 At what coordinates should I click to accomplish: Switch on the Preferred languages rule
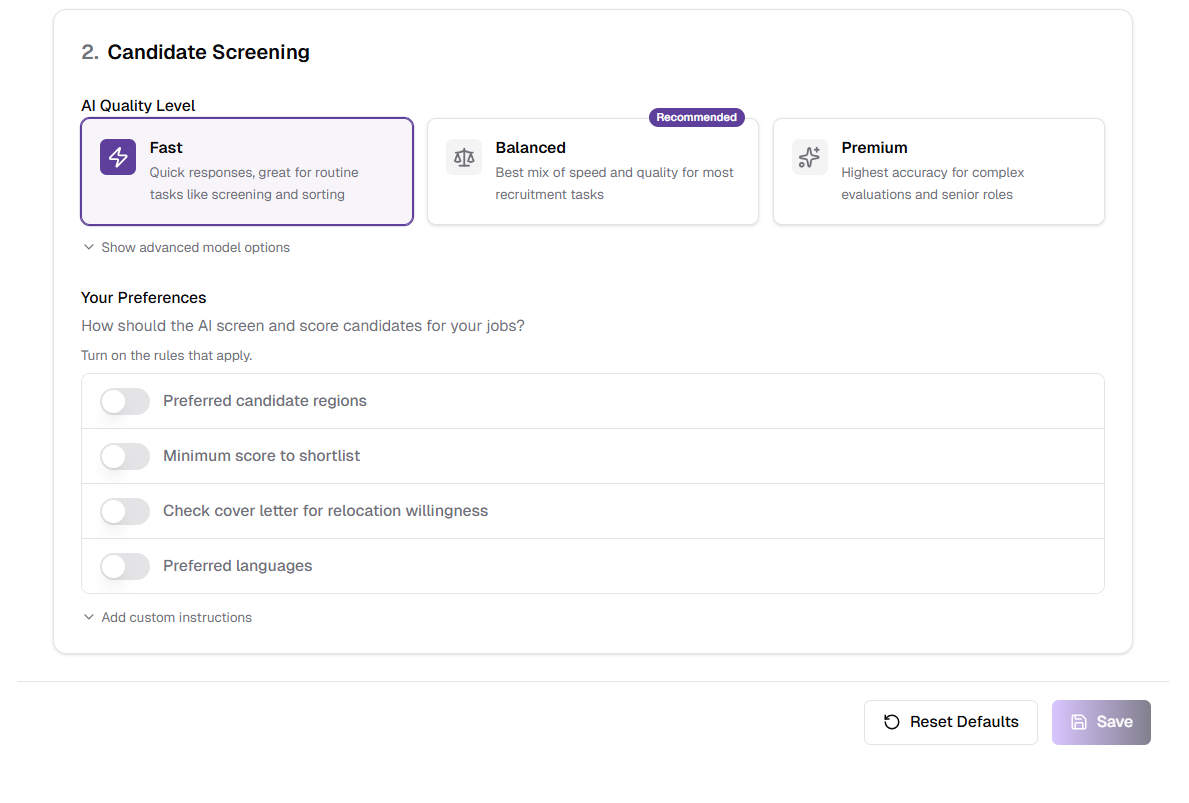pyautogui.click(x=124, y=566)
